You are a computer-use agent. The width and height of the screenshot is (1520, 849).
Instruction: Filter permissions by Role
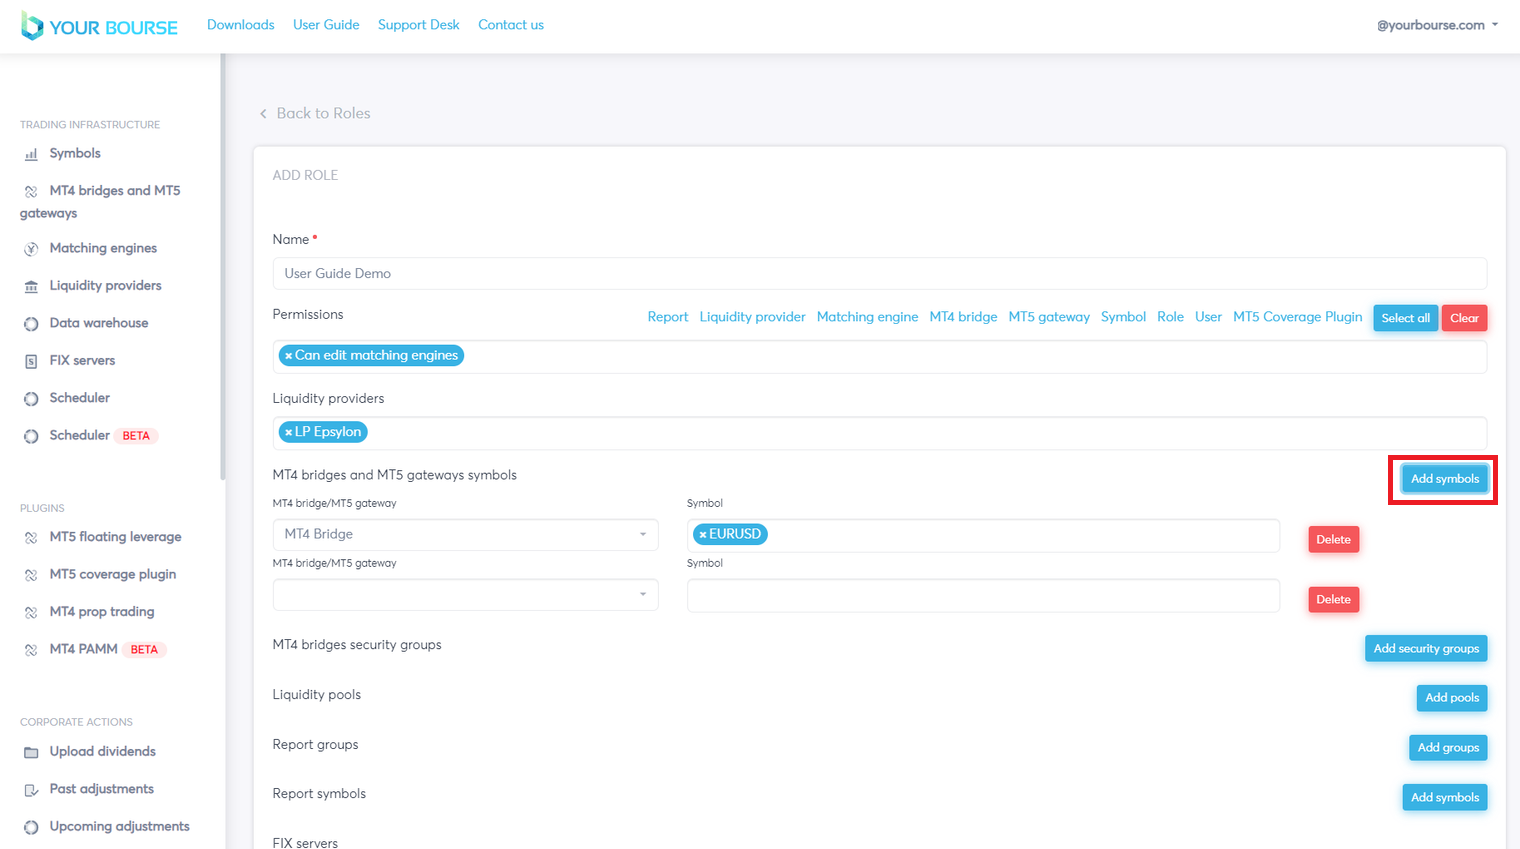1171,317
